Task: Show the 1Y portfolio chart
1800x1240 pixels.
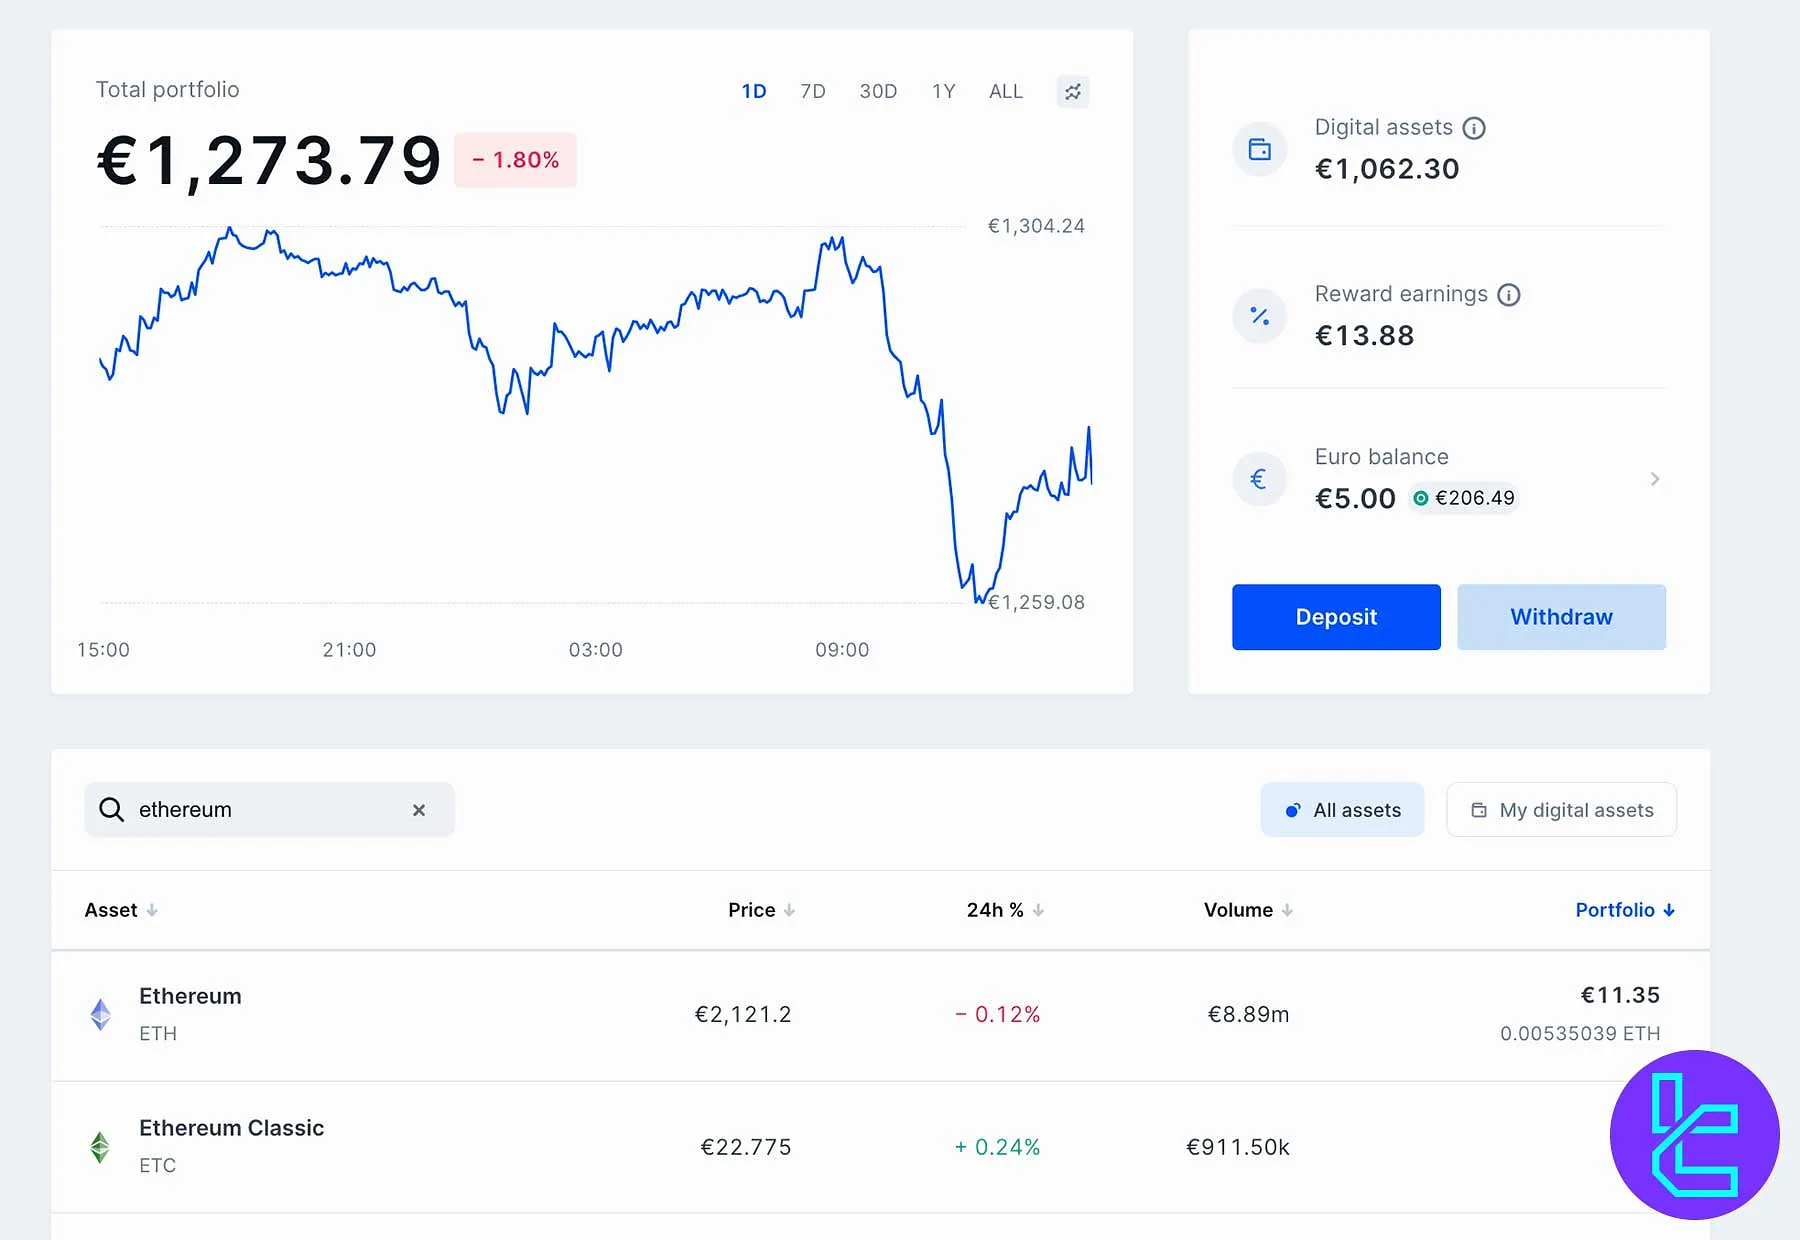Action: point(944,92)
